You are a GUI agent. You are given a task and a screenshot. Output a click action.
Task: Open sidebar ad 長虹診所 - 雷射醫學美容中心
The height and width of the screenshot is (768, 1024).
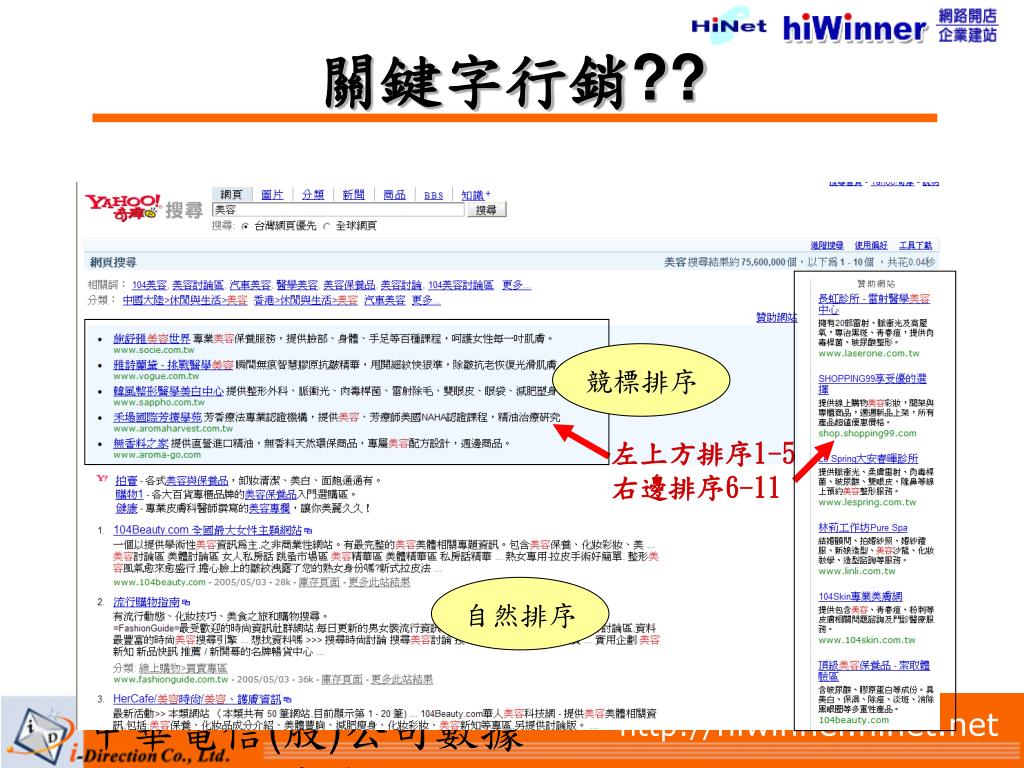[x=874, y=304]
